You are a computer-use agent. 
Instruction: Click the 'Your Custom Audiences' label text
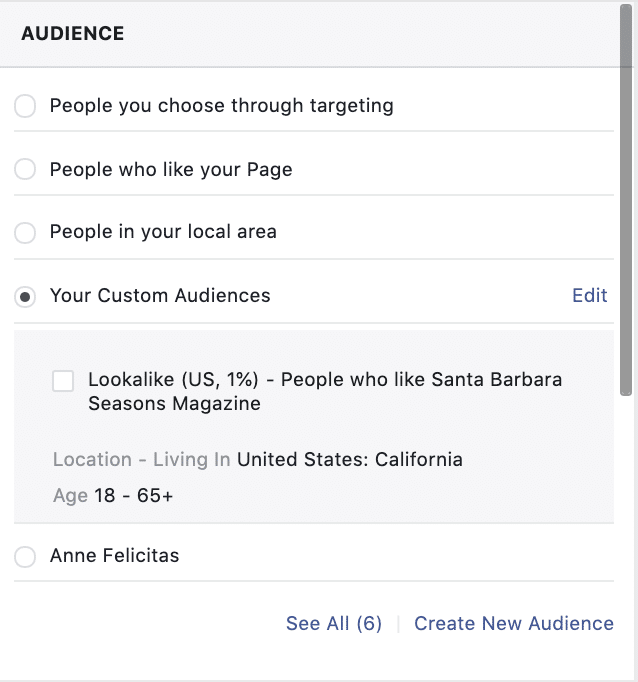pos(160,296)
